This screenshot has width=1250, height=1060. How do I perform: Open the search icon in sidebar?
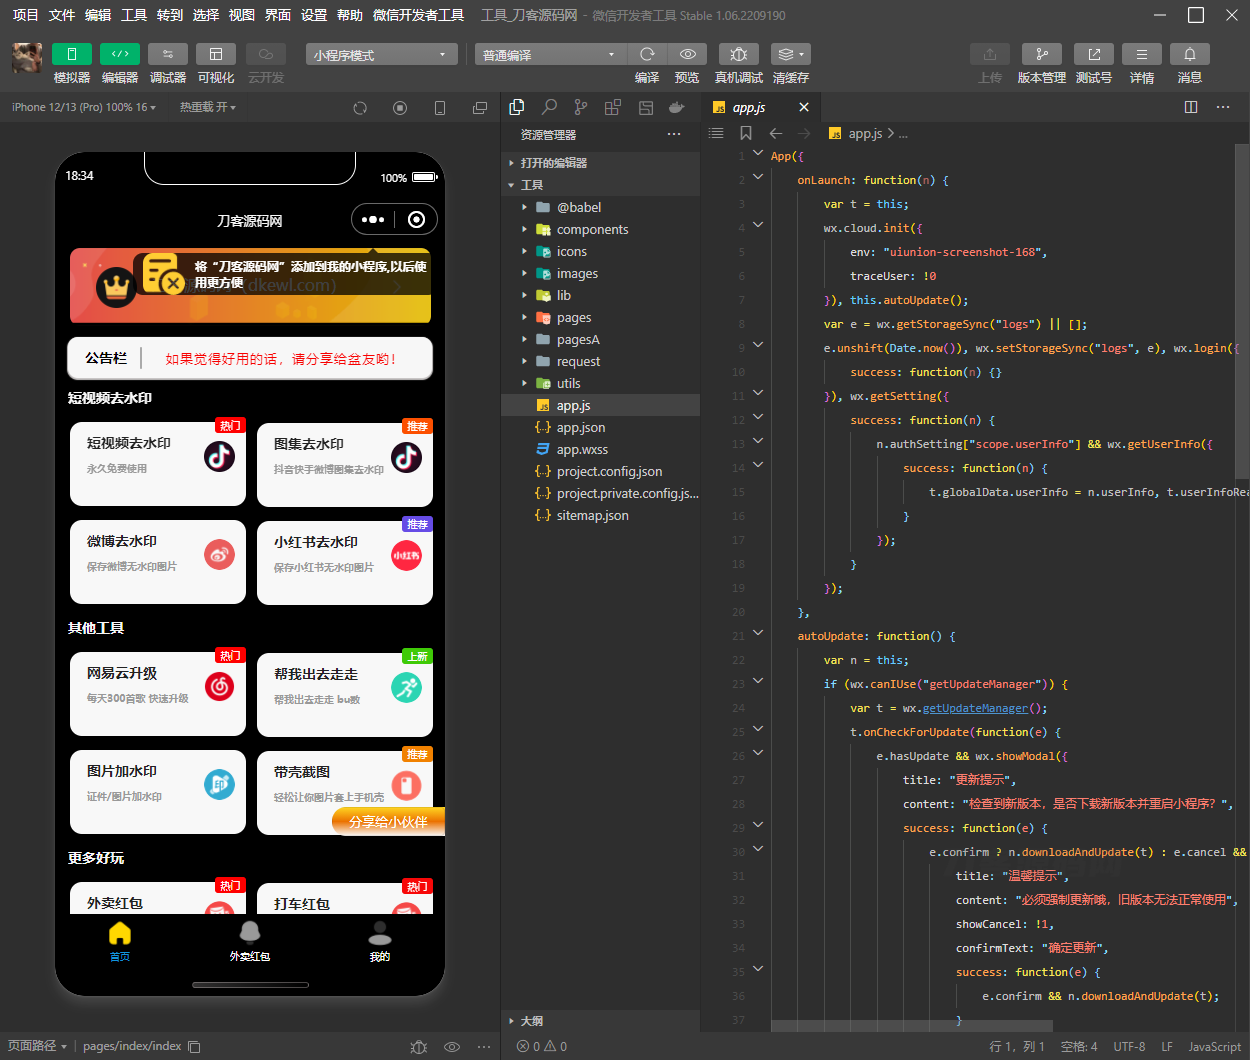coord(549,107)
